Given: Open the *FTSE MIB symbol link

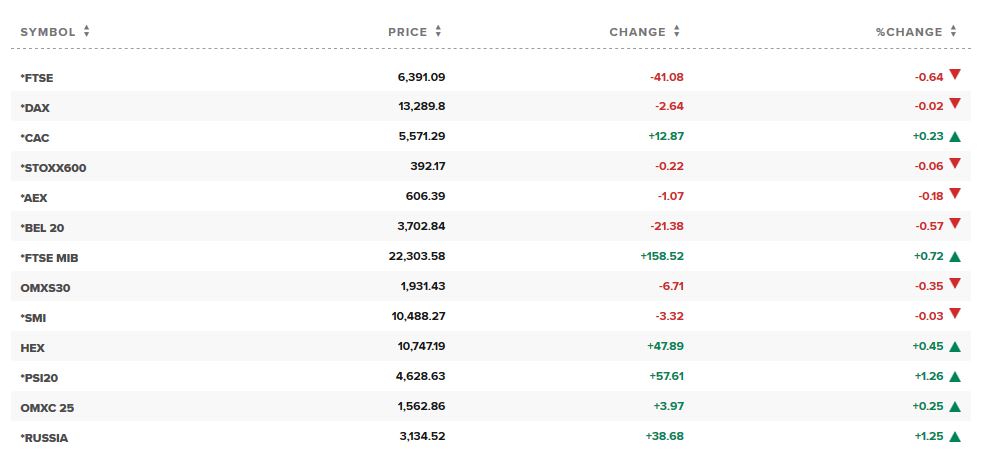Looking at the screenshot, I should 49,258.
